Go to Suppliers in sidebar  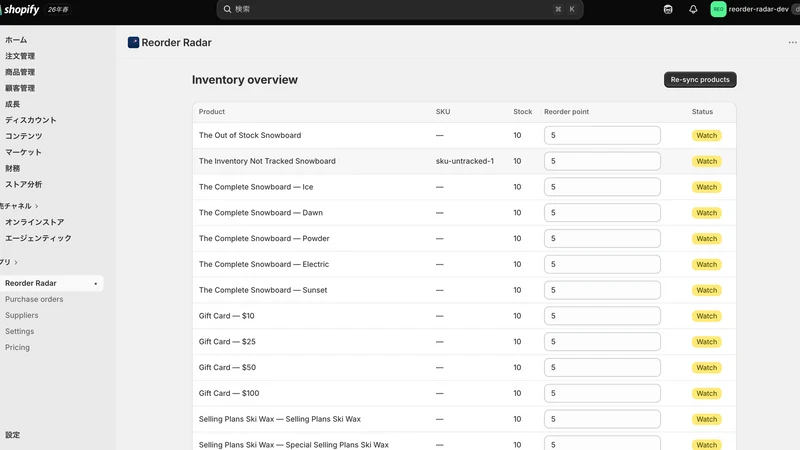click(21, 315)
